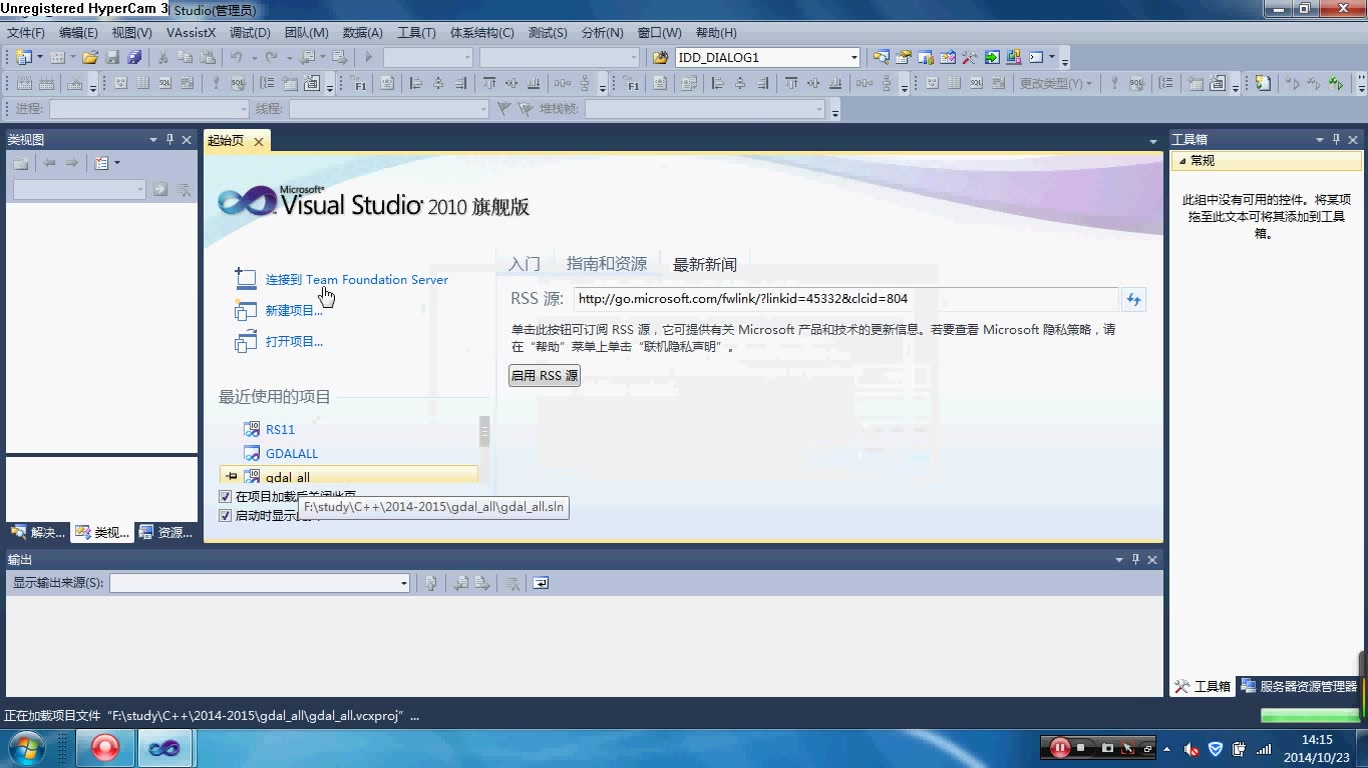
Task: Click the Undo arrow icon
Action: tap(236, 57)
